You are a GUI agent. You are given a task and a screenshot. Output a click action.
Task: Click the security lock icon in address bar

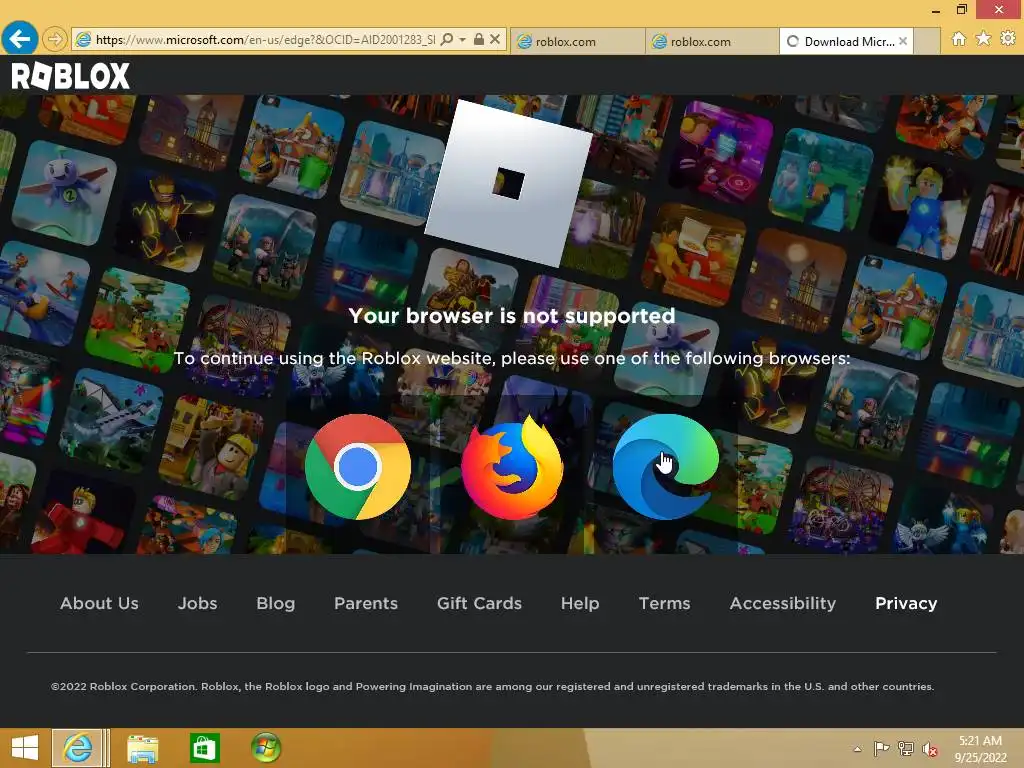[x=479, y=40]
